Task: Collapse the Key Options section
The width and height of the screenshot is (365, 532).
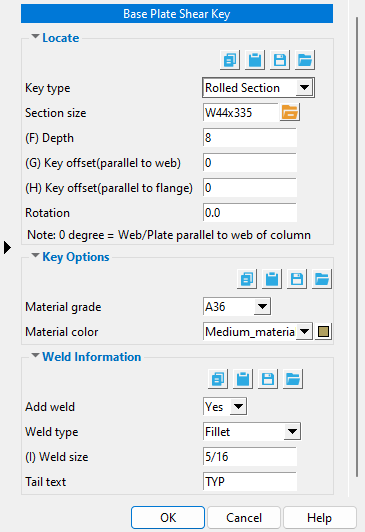Action: [x=35, y=255]
